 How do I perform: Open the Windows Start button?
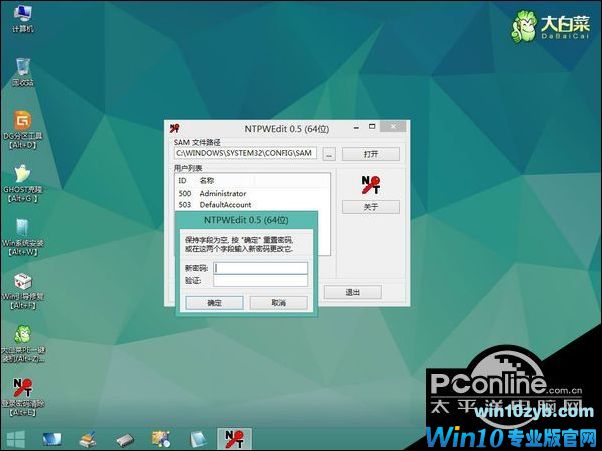point(16,439)
